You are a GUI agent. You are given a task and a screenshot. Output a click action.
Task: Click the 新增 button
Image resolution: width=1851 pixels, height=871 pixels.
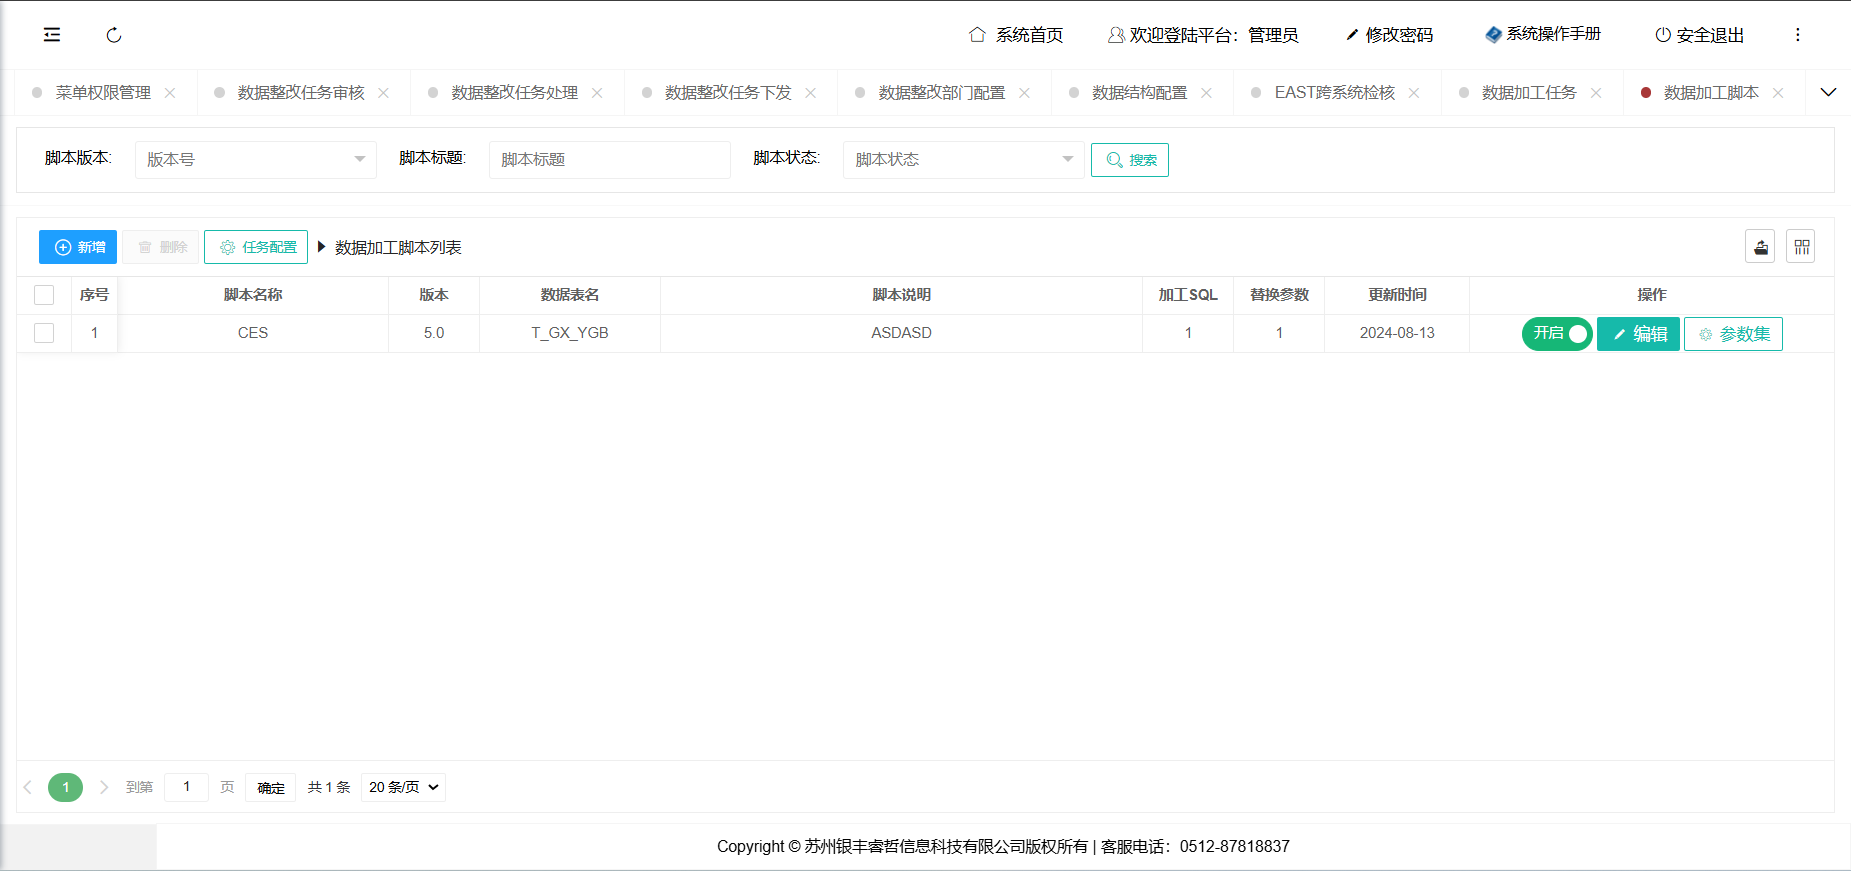tap(78, 247)
